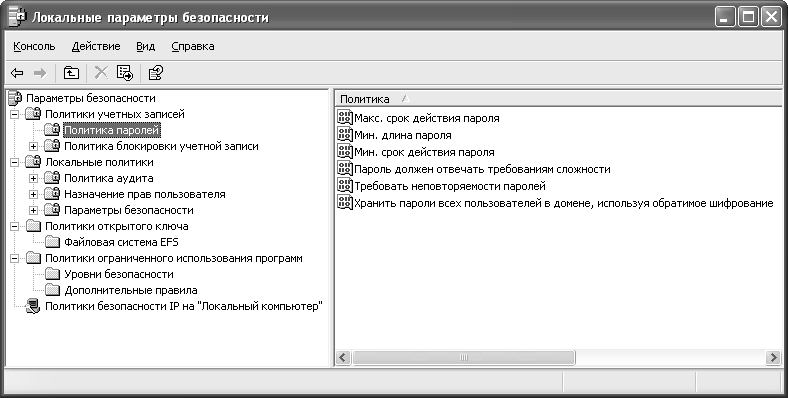Click the horizontal scrollbar right arrow
The width and height of the screenshot is (788, 398).
pos(773,357)
